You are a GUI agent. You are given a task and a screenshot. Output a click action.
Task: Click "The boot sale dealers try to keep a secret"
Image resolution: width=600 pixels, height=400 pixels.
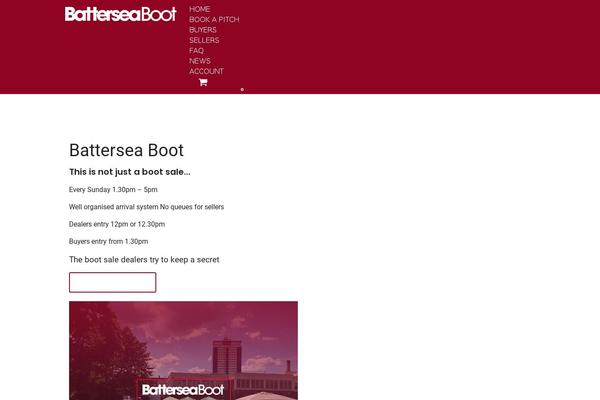(144, 260)
